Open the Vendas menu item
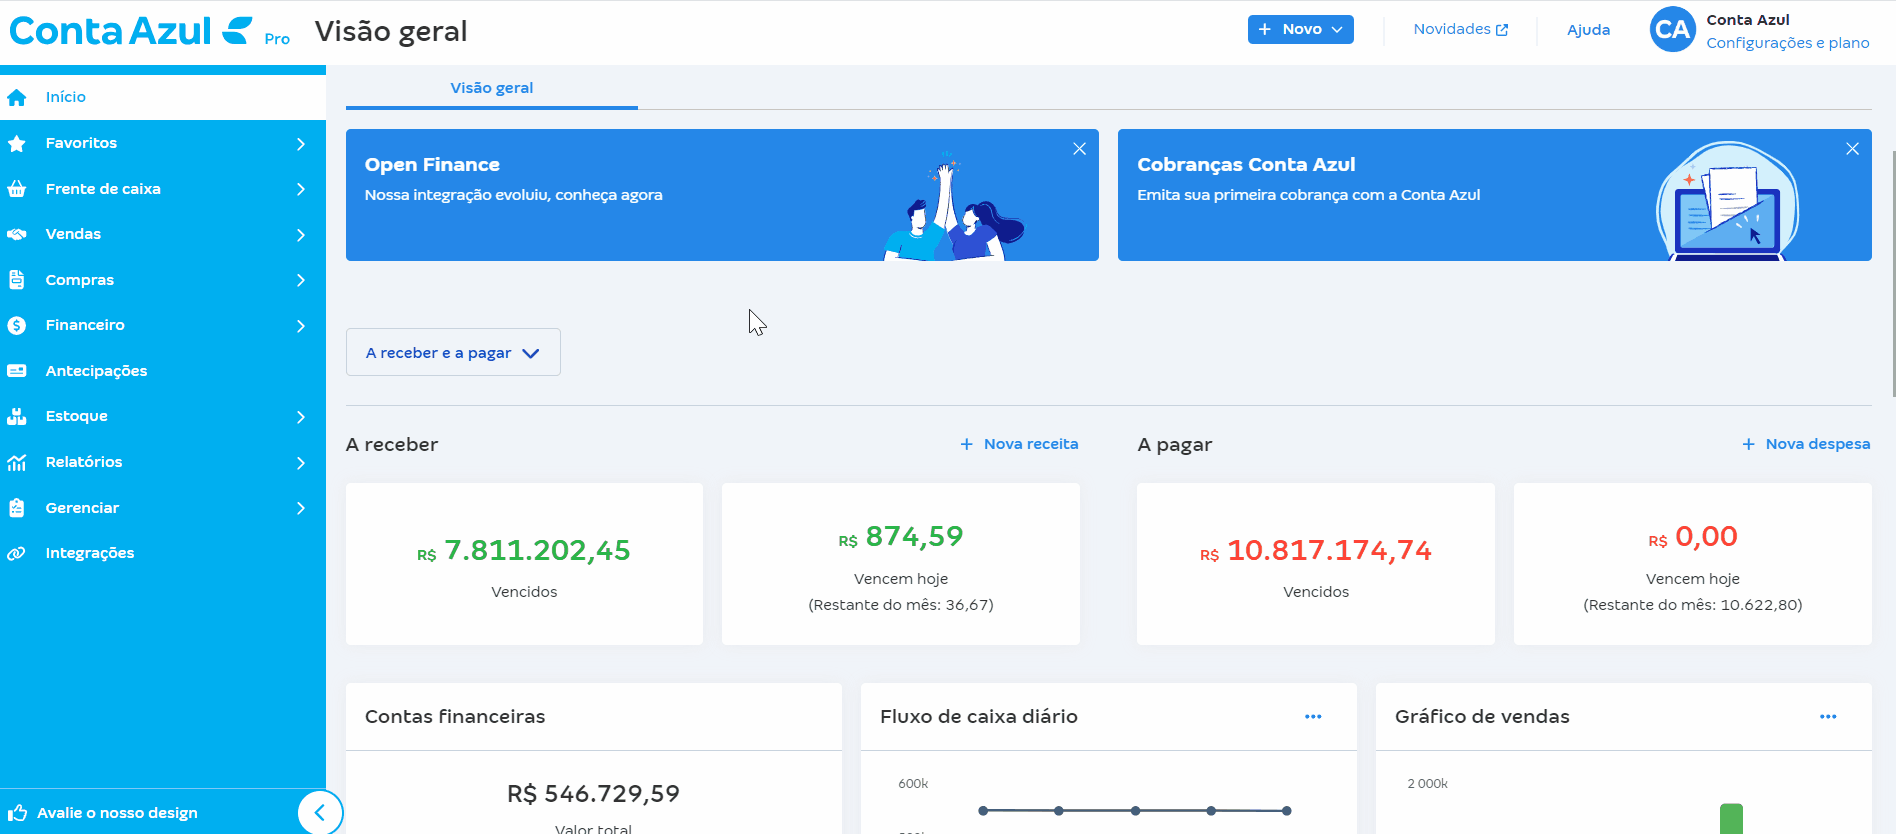Viewport: 1896px width, 834px height. point(163,234)
